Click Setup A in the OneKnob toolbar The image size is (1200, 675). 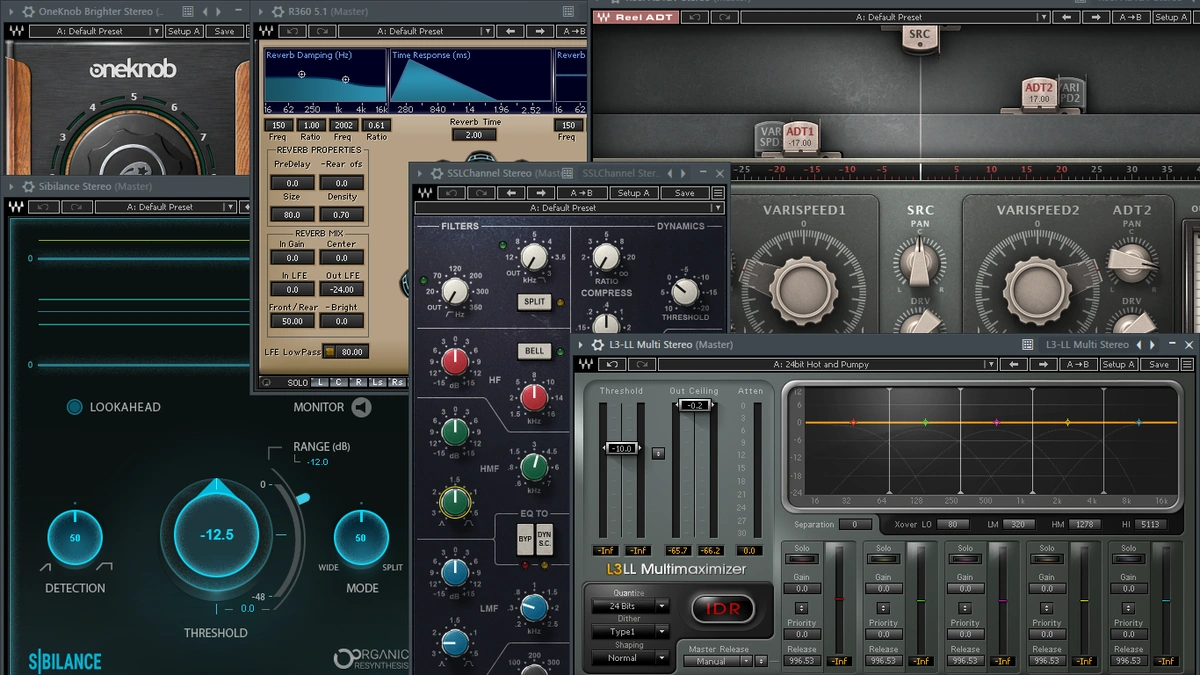185,31
